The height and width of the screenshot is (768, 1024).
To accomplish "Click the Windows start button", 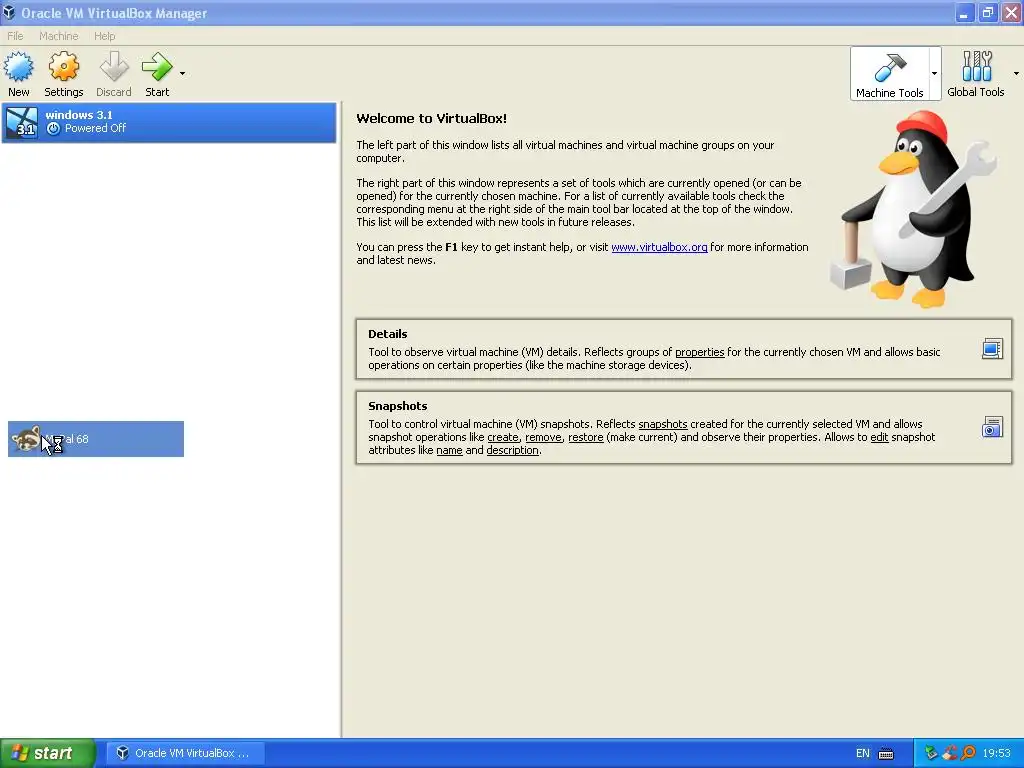I will click(x=48, y=753).
